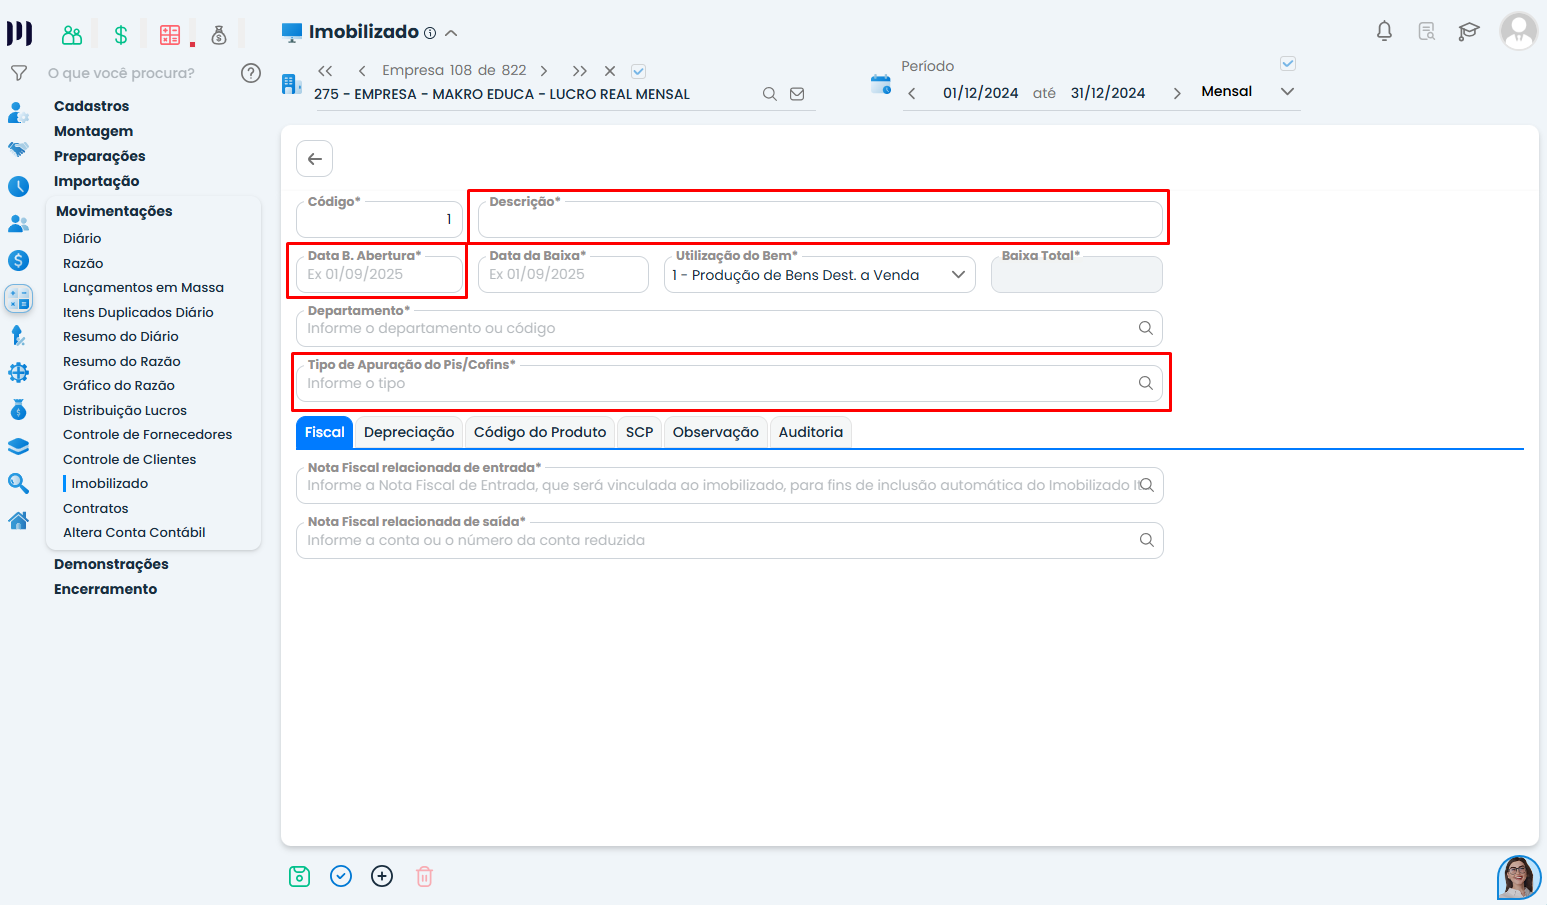Click the graduation cap training icon
This screenshot has height=905, width=1547.
point(1468,31)
